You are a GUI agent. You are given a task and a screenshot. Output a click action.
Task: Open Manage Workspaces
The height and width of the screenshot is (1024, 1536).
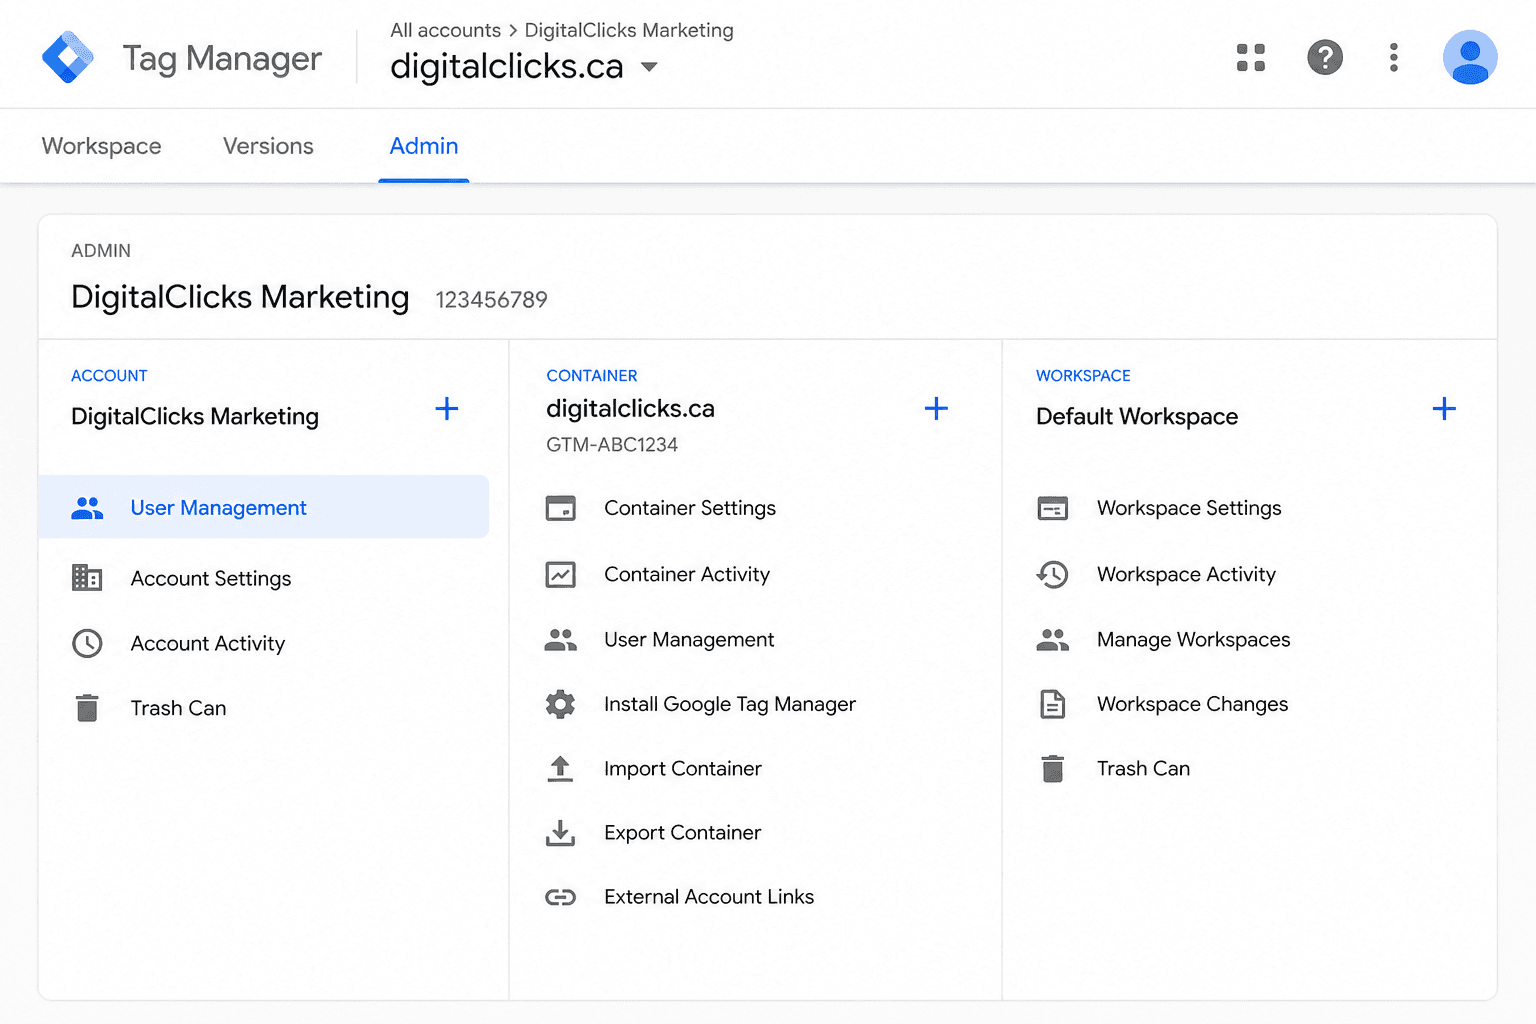click(x=1193, y=640)
